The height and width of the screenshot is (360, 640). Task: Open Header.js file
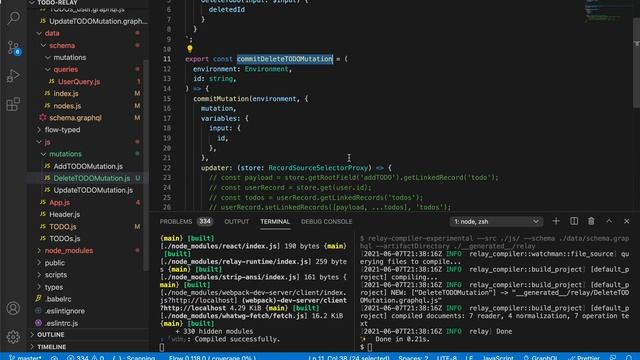(x=64, y=214)
